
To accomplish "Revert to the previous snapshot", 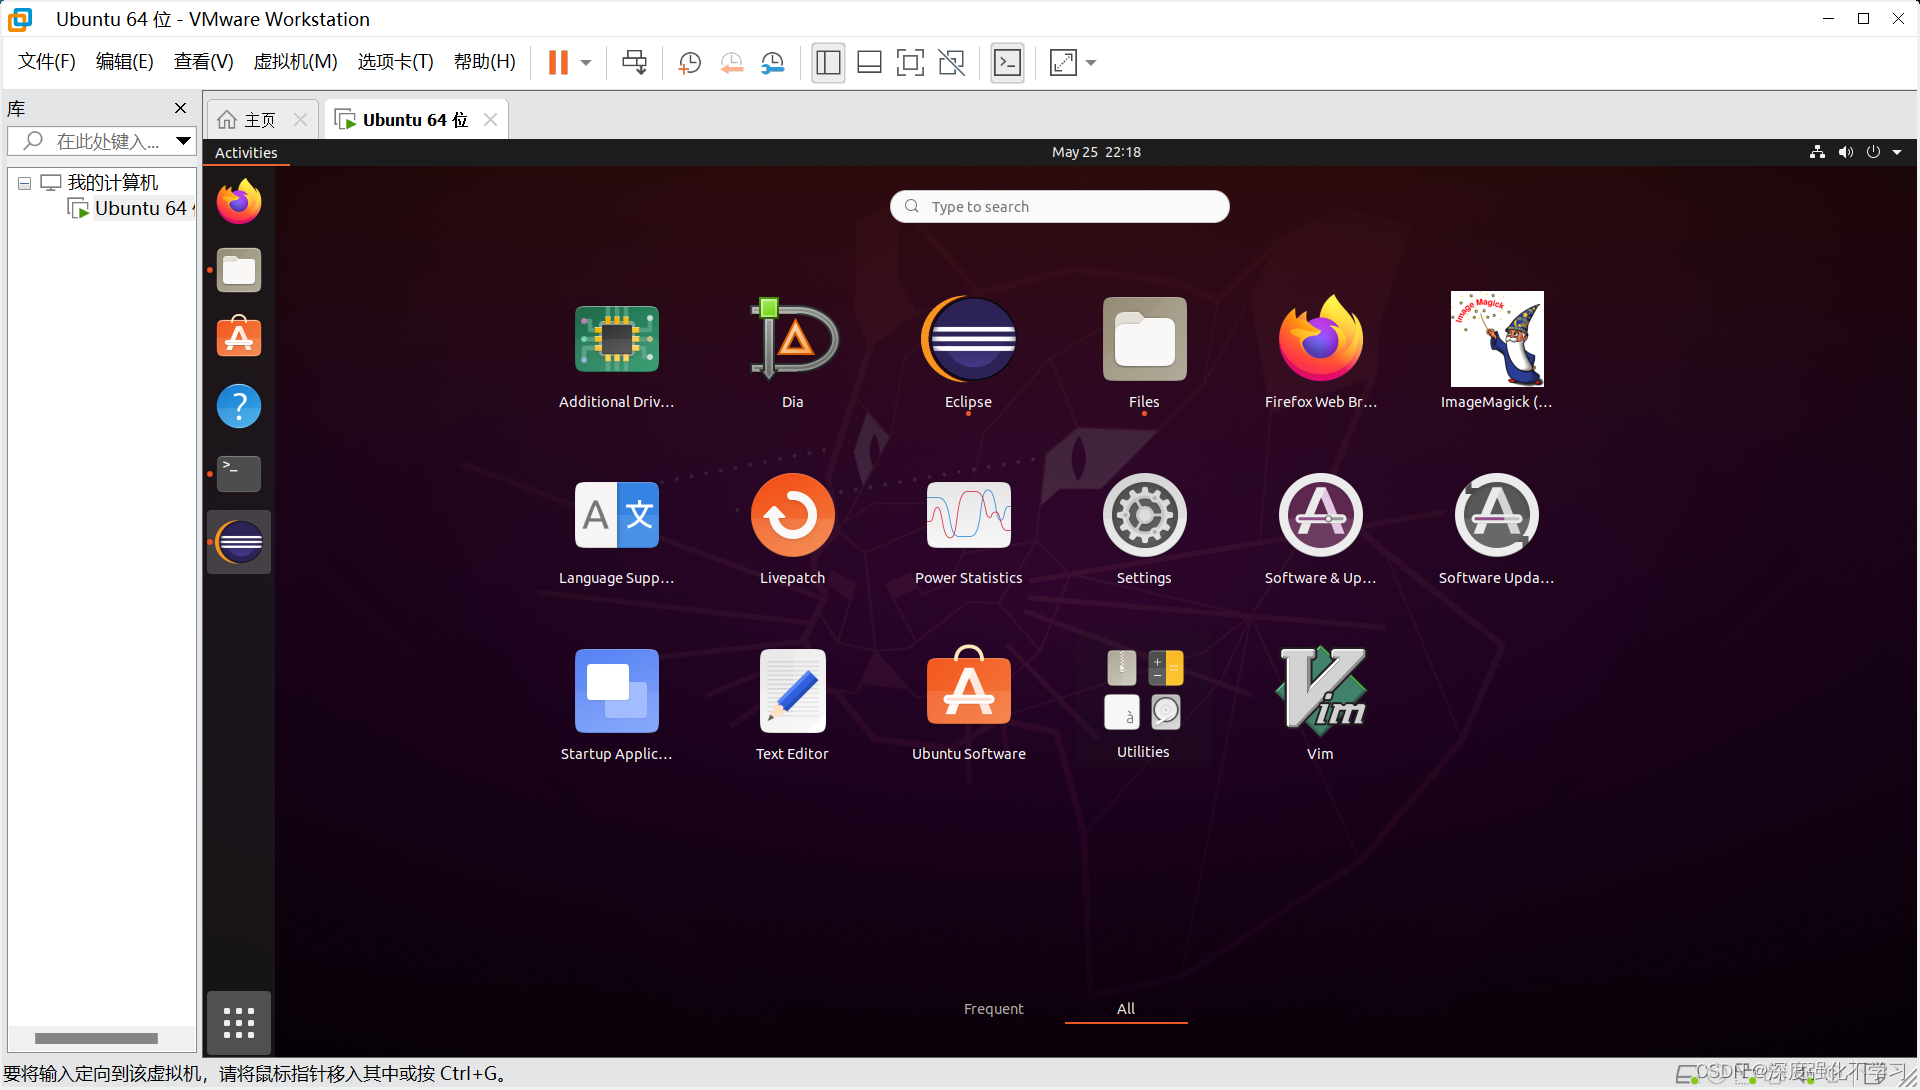I will [731, 63].
